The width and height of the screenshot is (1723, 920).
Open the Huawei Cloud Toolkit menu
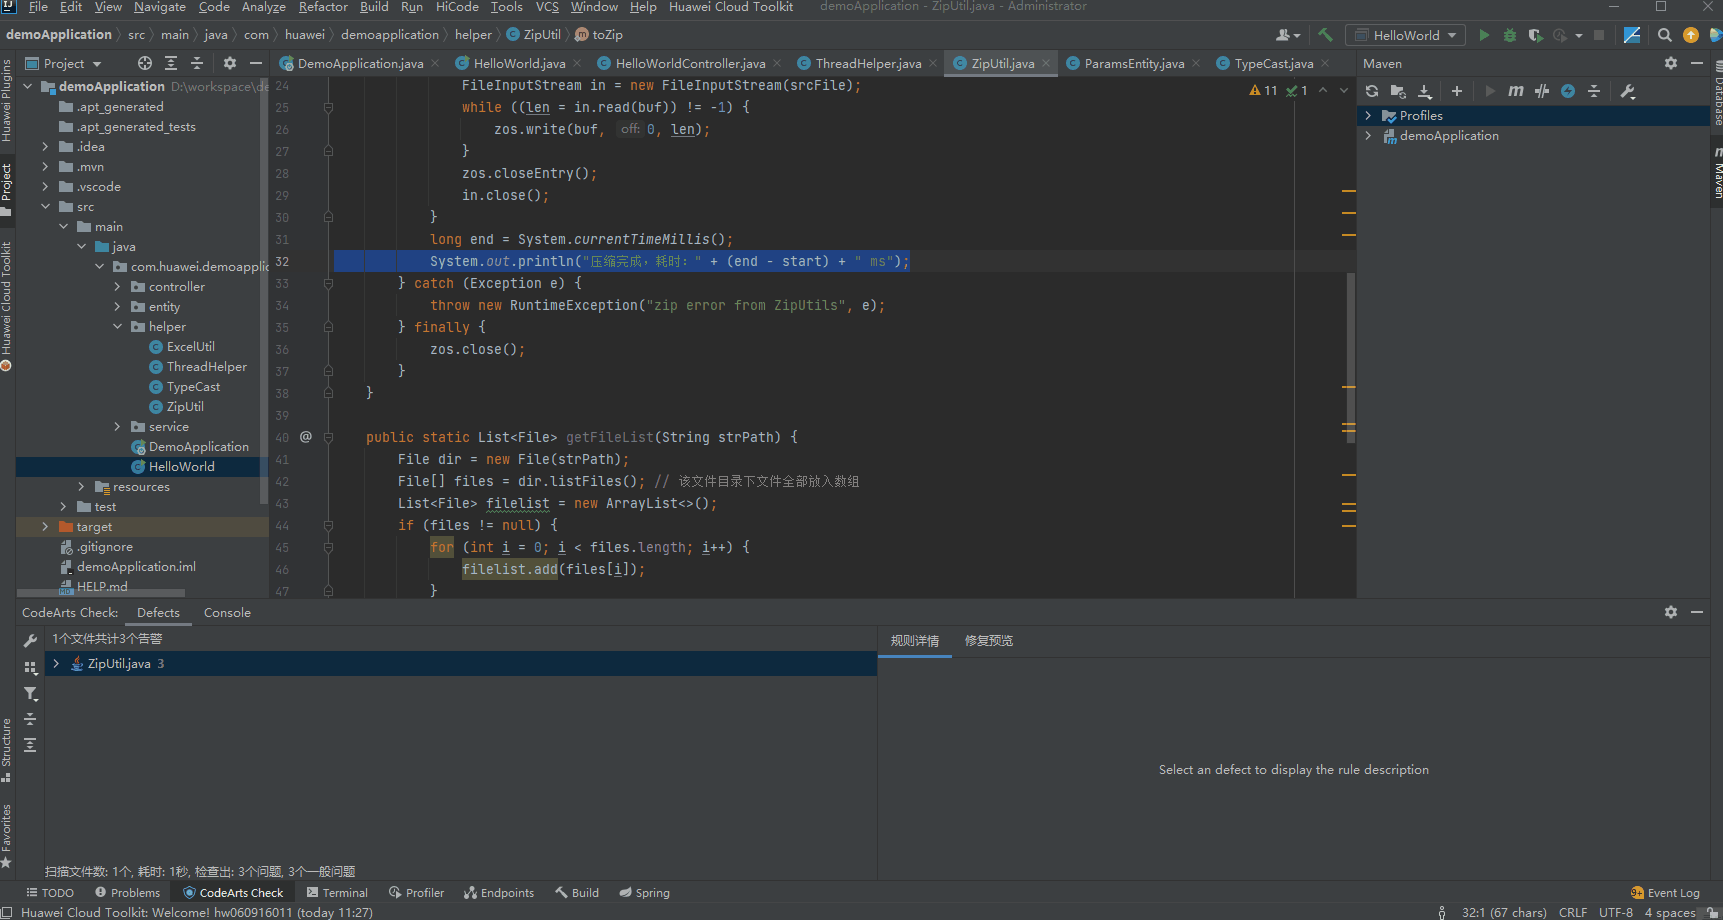tap(731, 7)
